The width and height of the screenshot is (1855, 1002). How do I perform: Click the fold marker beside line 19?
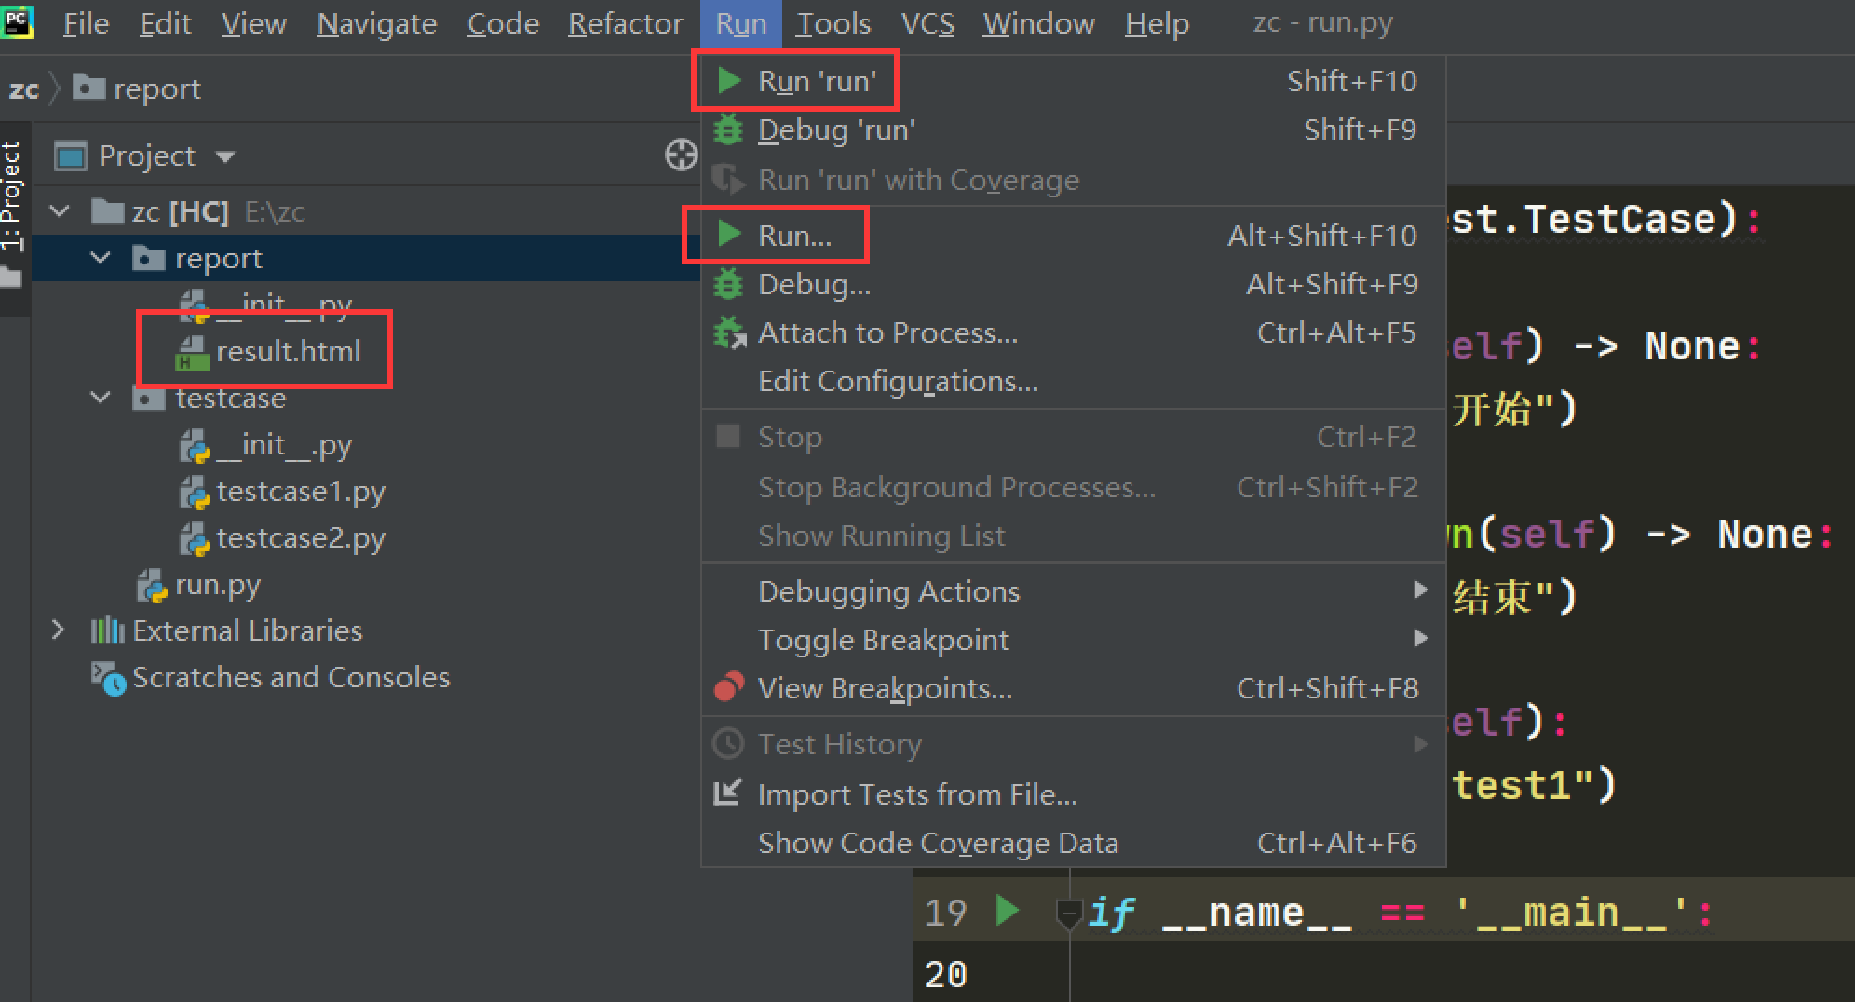(1069, 912)
